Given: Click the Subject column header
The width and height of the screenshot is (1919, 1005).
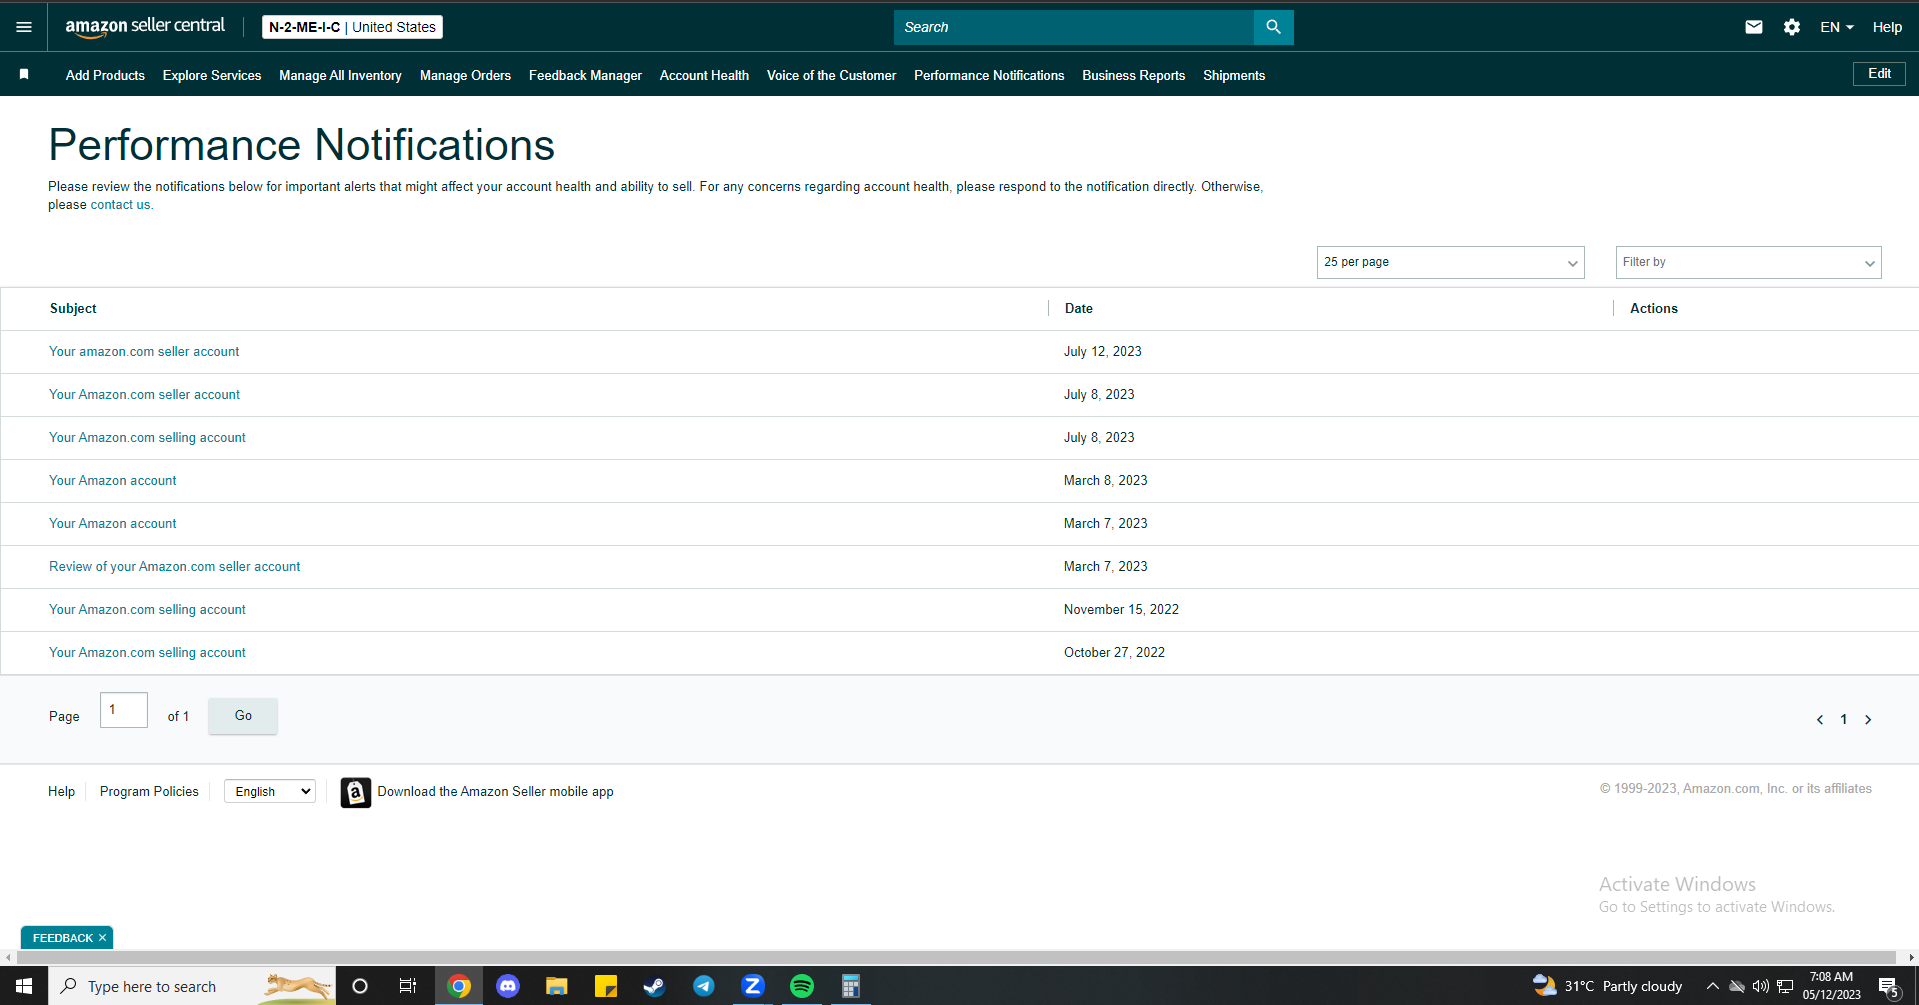Looking at the screenshot, I should 73,309.
